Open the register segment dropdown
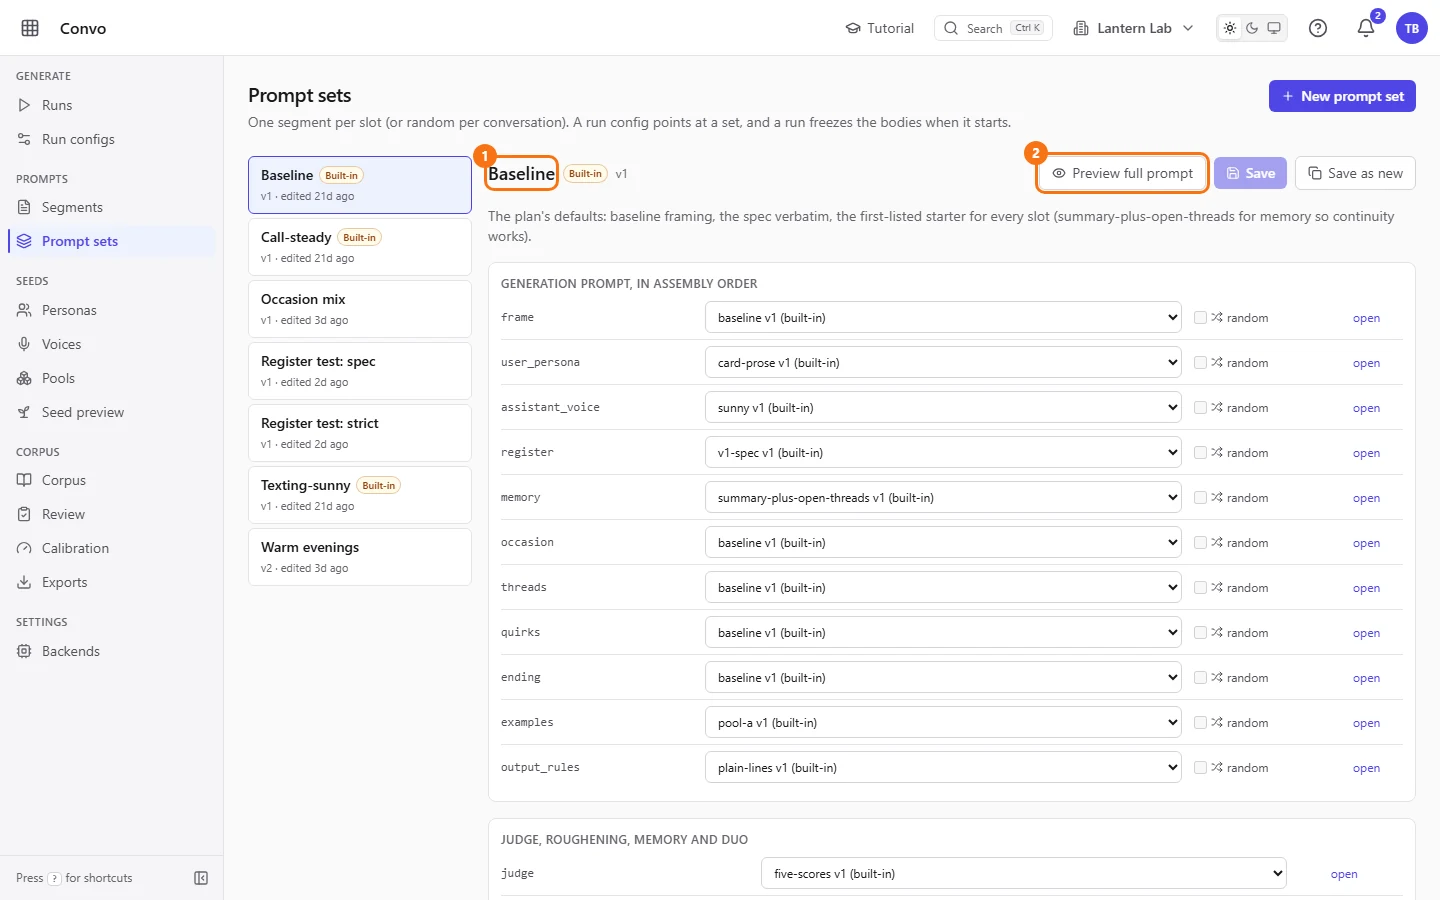 click(x=943, y=452)
